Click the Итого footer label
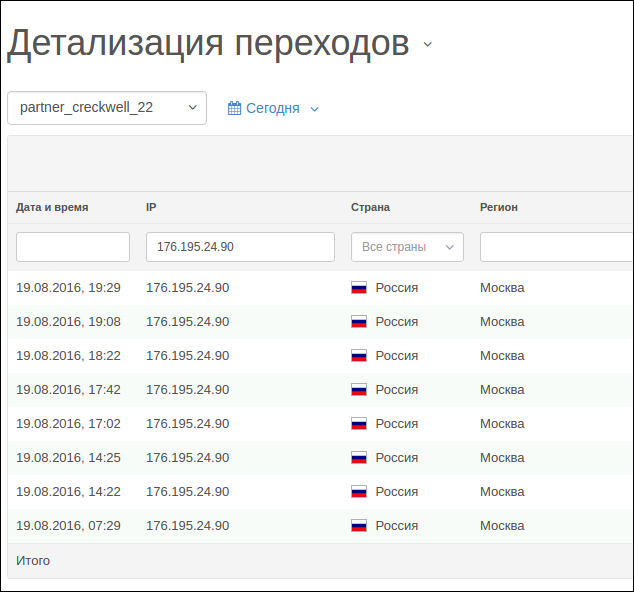Image resolution: width=634 pixels, height=592 pixels. [x=33, y=560]
